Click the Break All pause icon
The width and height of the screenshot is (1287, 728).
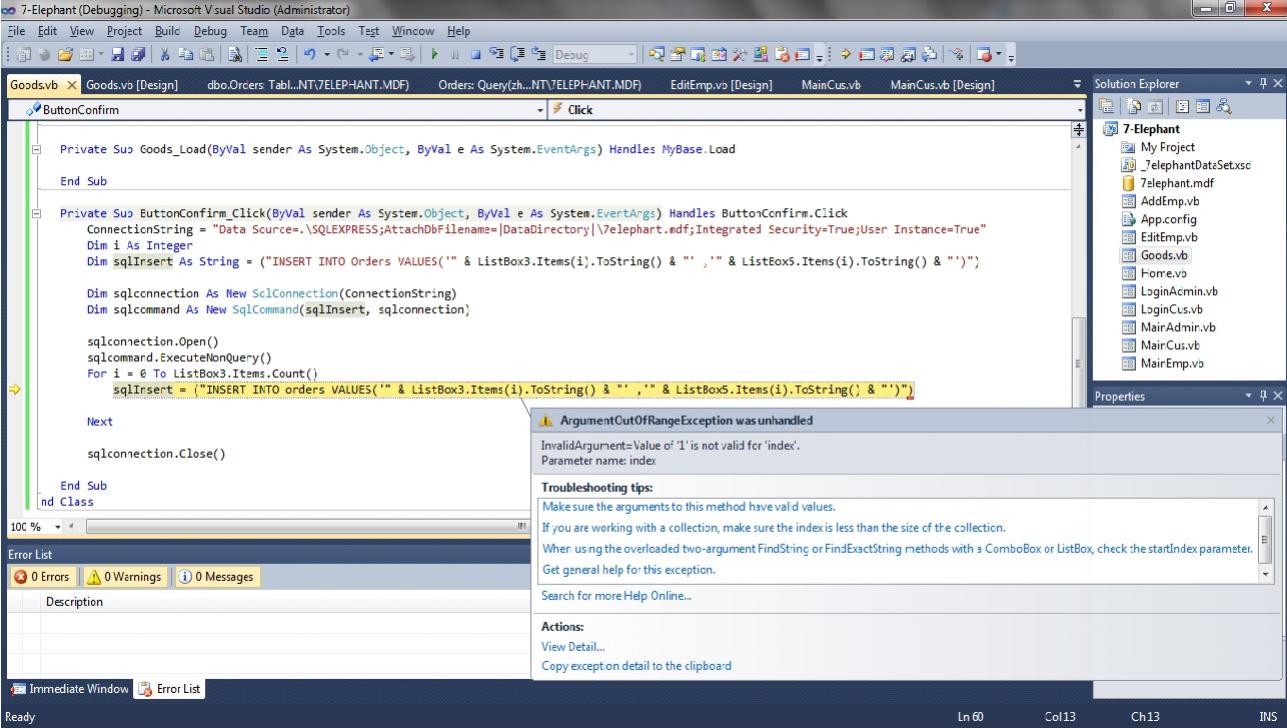tap(455, 55)
